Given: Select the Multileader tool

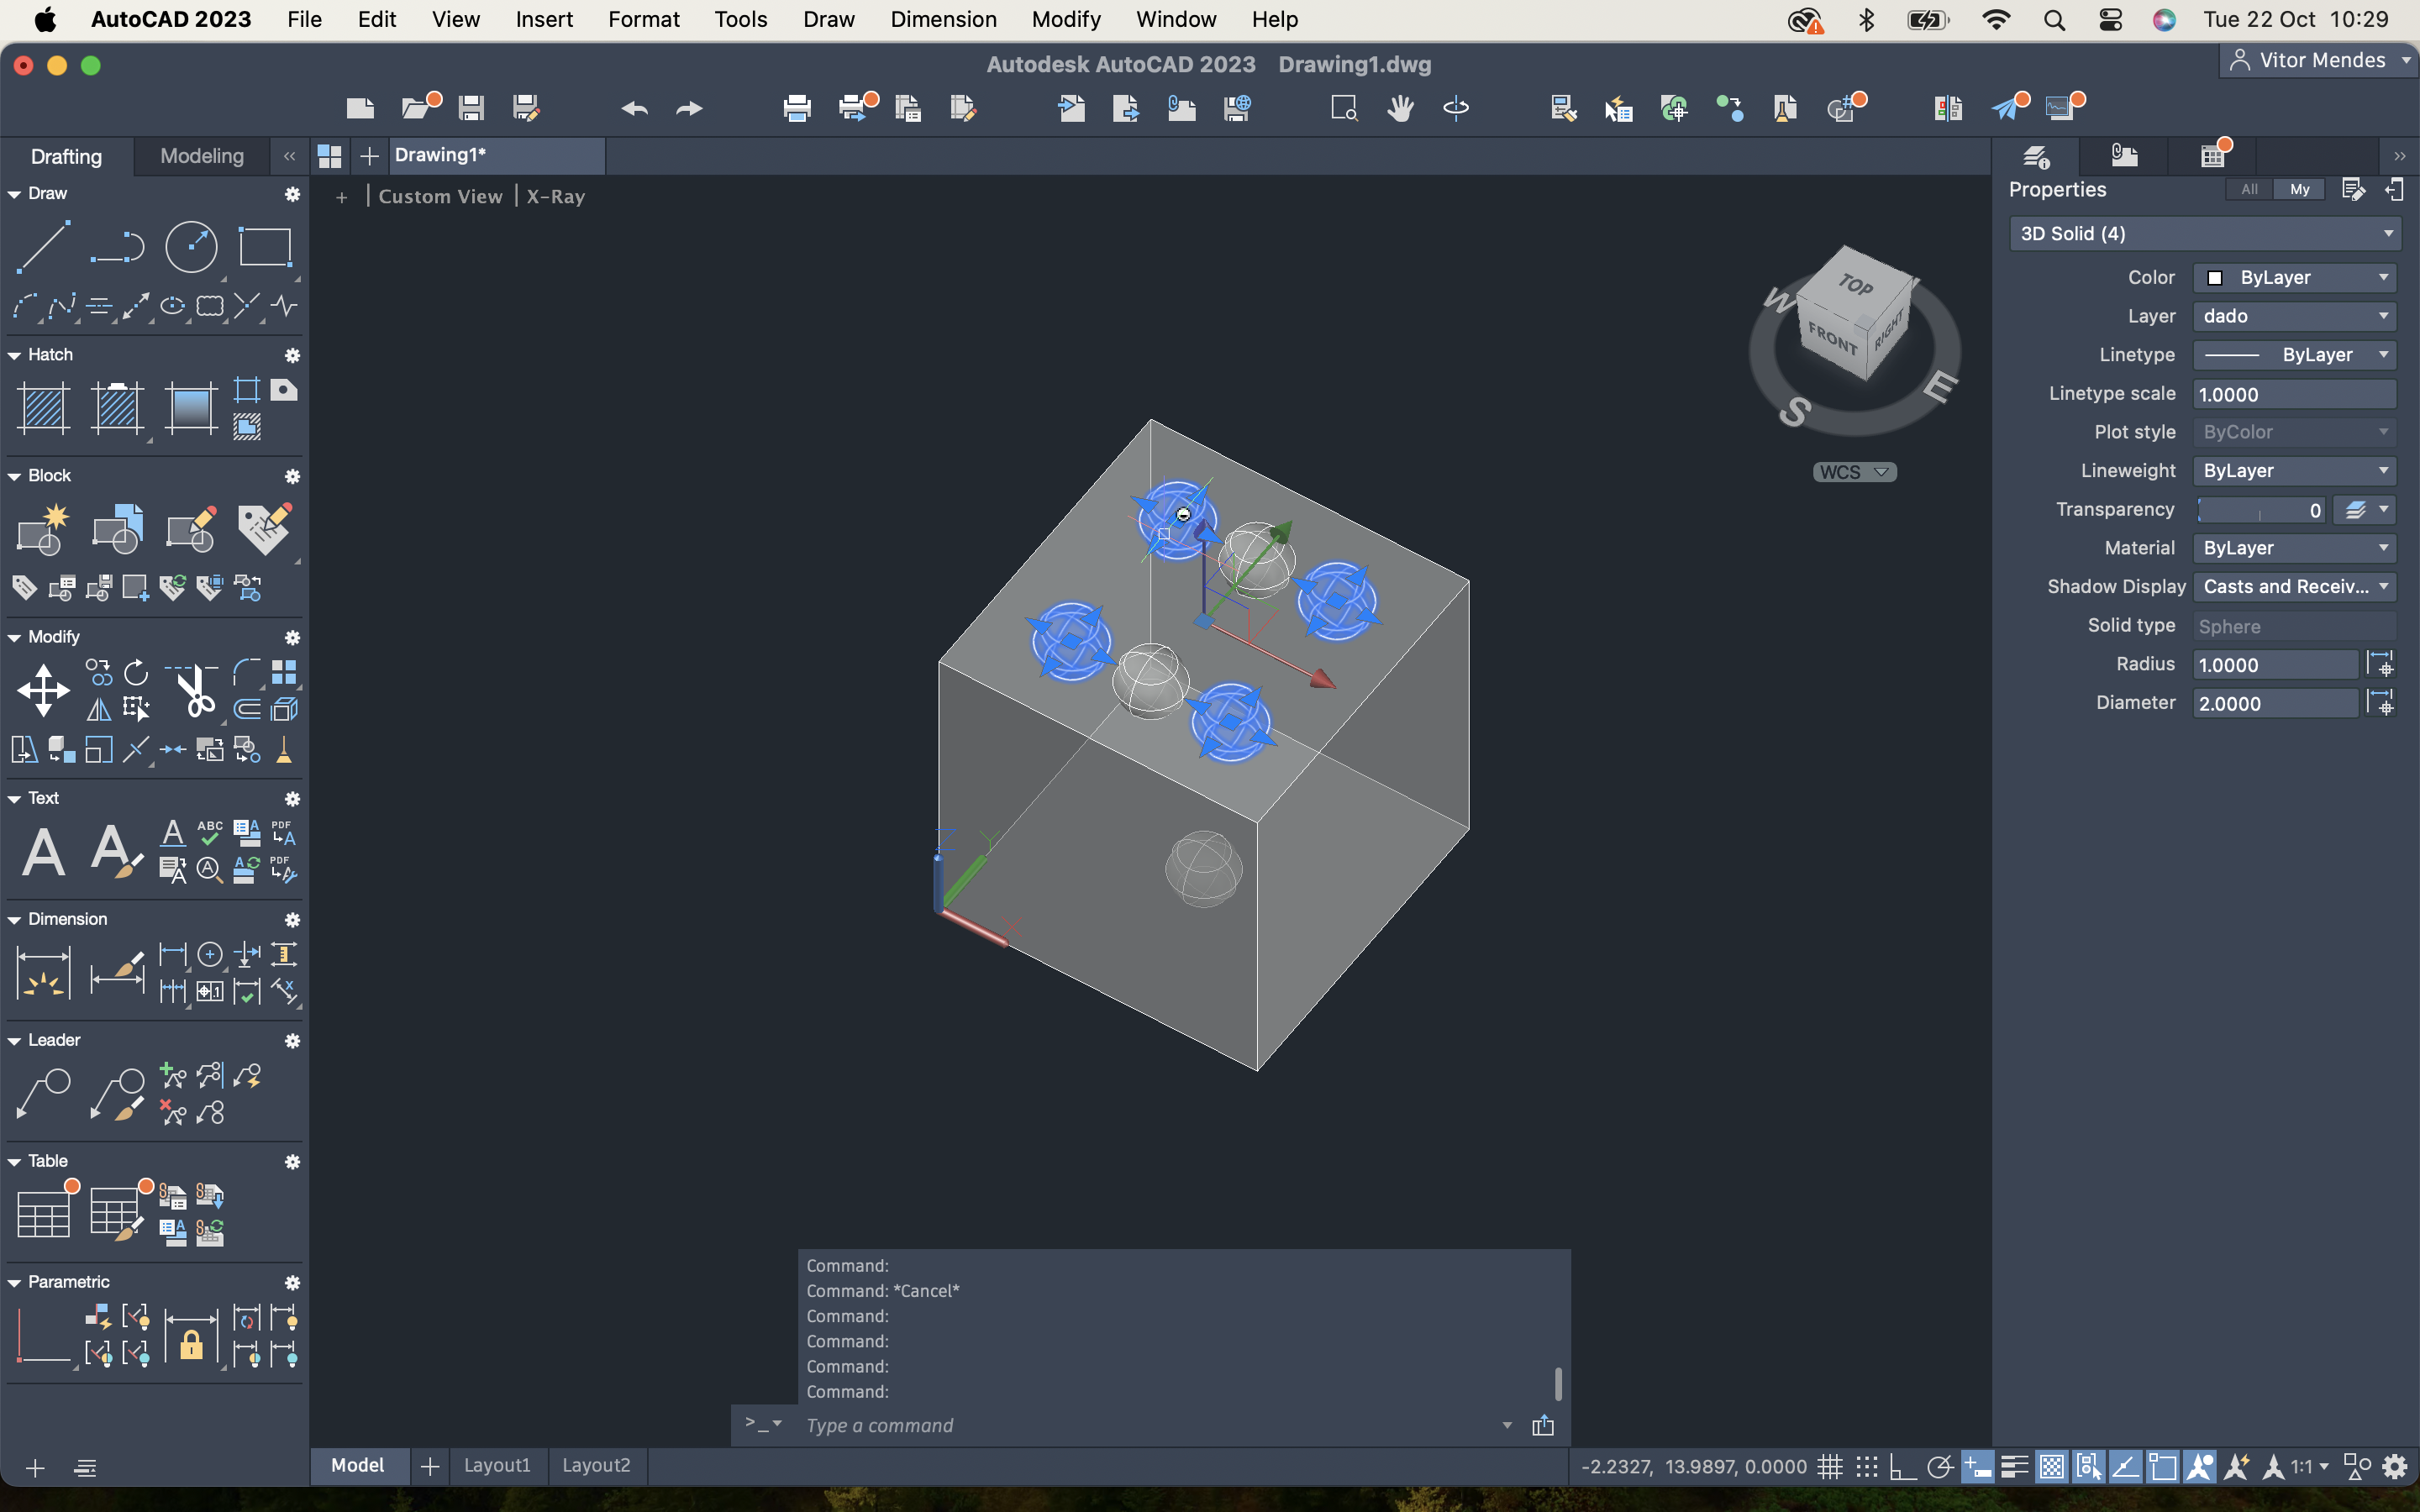Looking at the screenshot, I should tap(43, 1094).
